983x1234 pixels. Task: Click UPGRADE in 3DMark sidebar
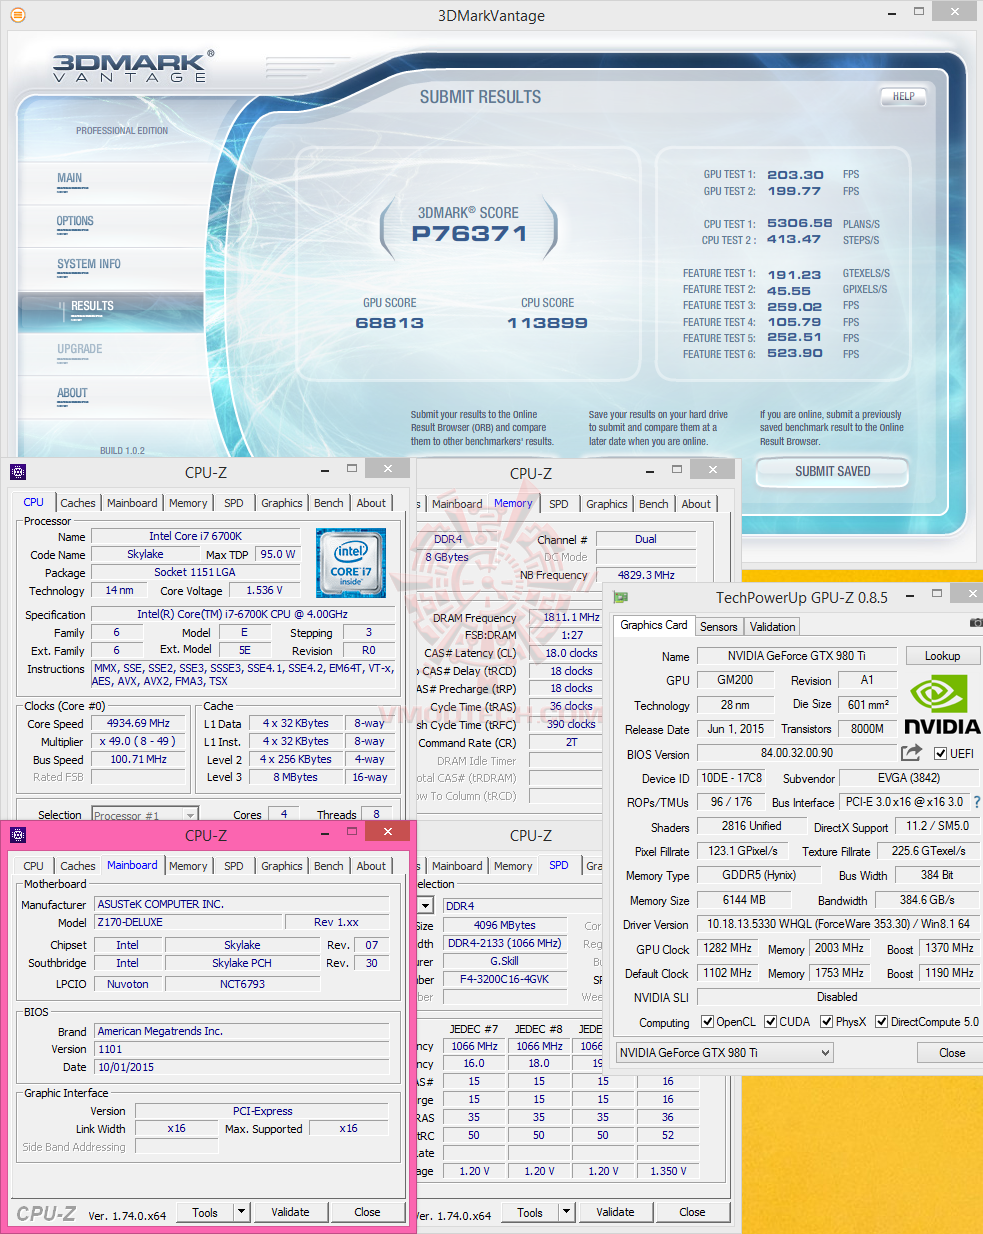(x=80, y=349)
